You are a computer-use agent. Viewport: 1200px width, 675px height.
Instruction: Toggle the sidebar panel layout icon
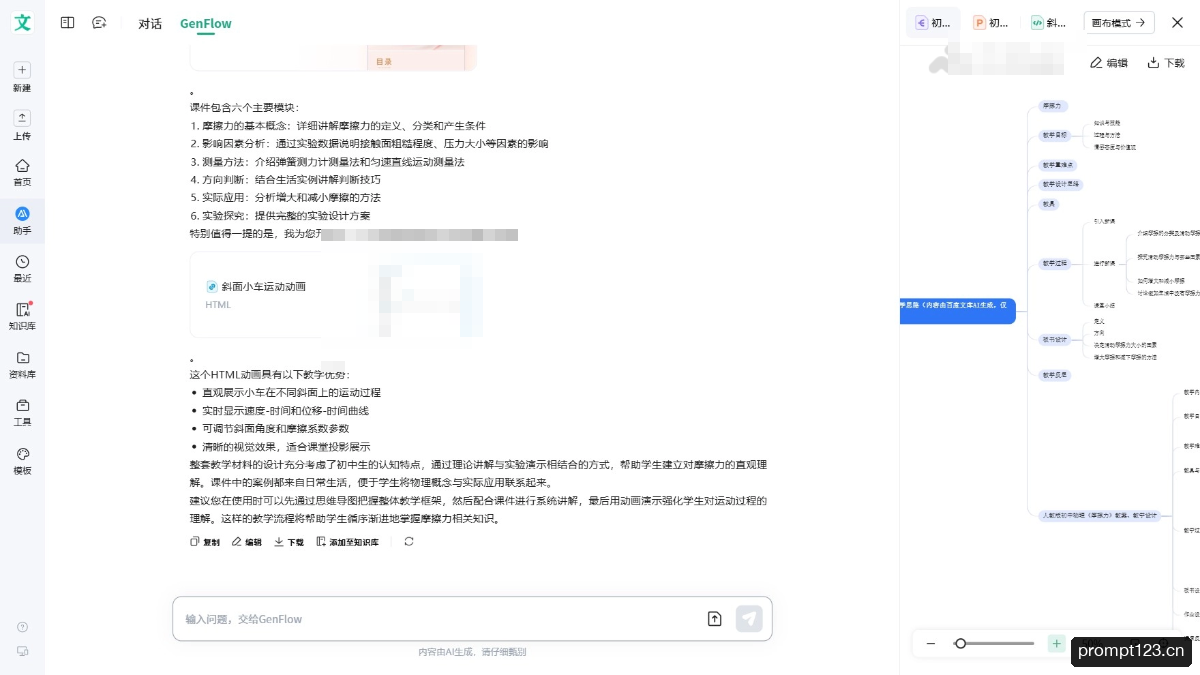[x=67, y=22]
